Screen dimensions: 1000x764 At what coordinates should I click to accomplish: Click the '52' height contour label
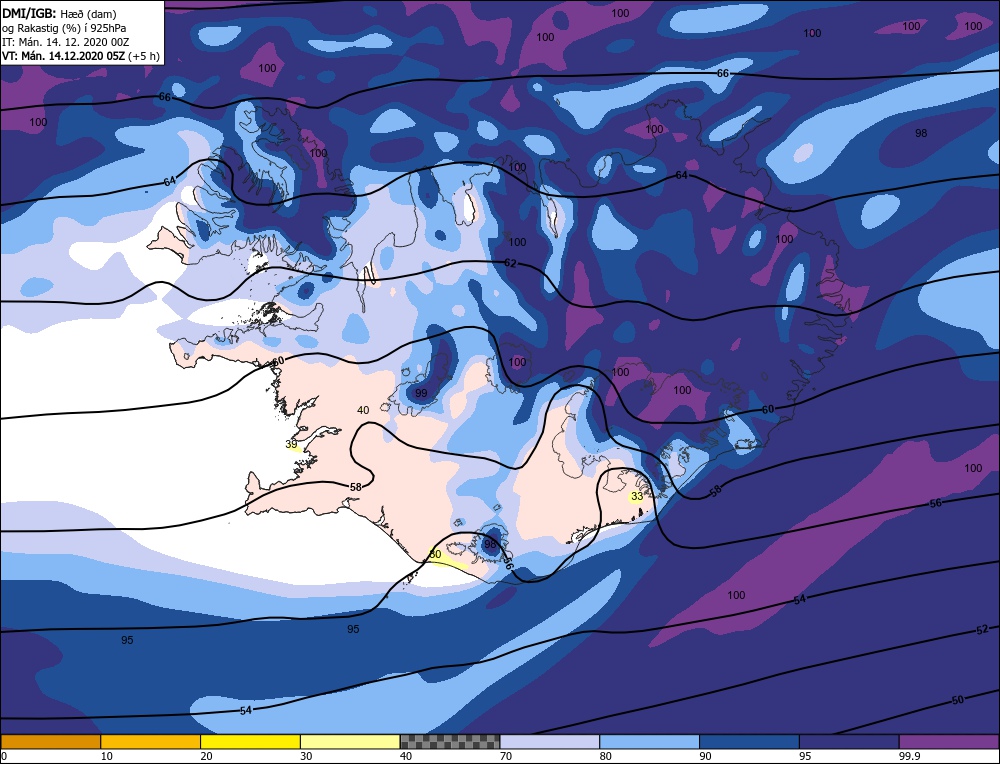(982, 630)
